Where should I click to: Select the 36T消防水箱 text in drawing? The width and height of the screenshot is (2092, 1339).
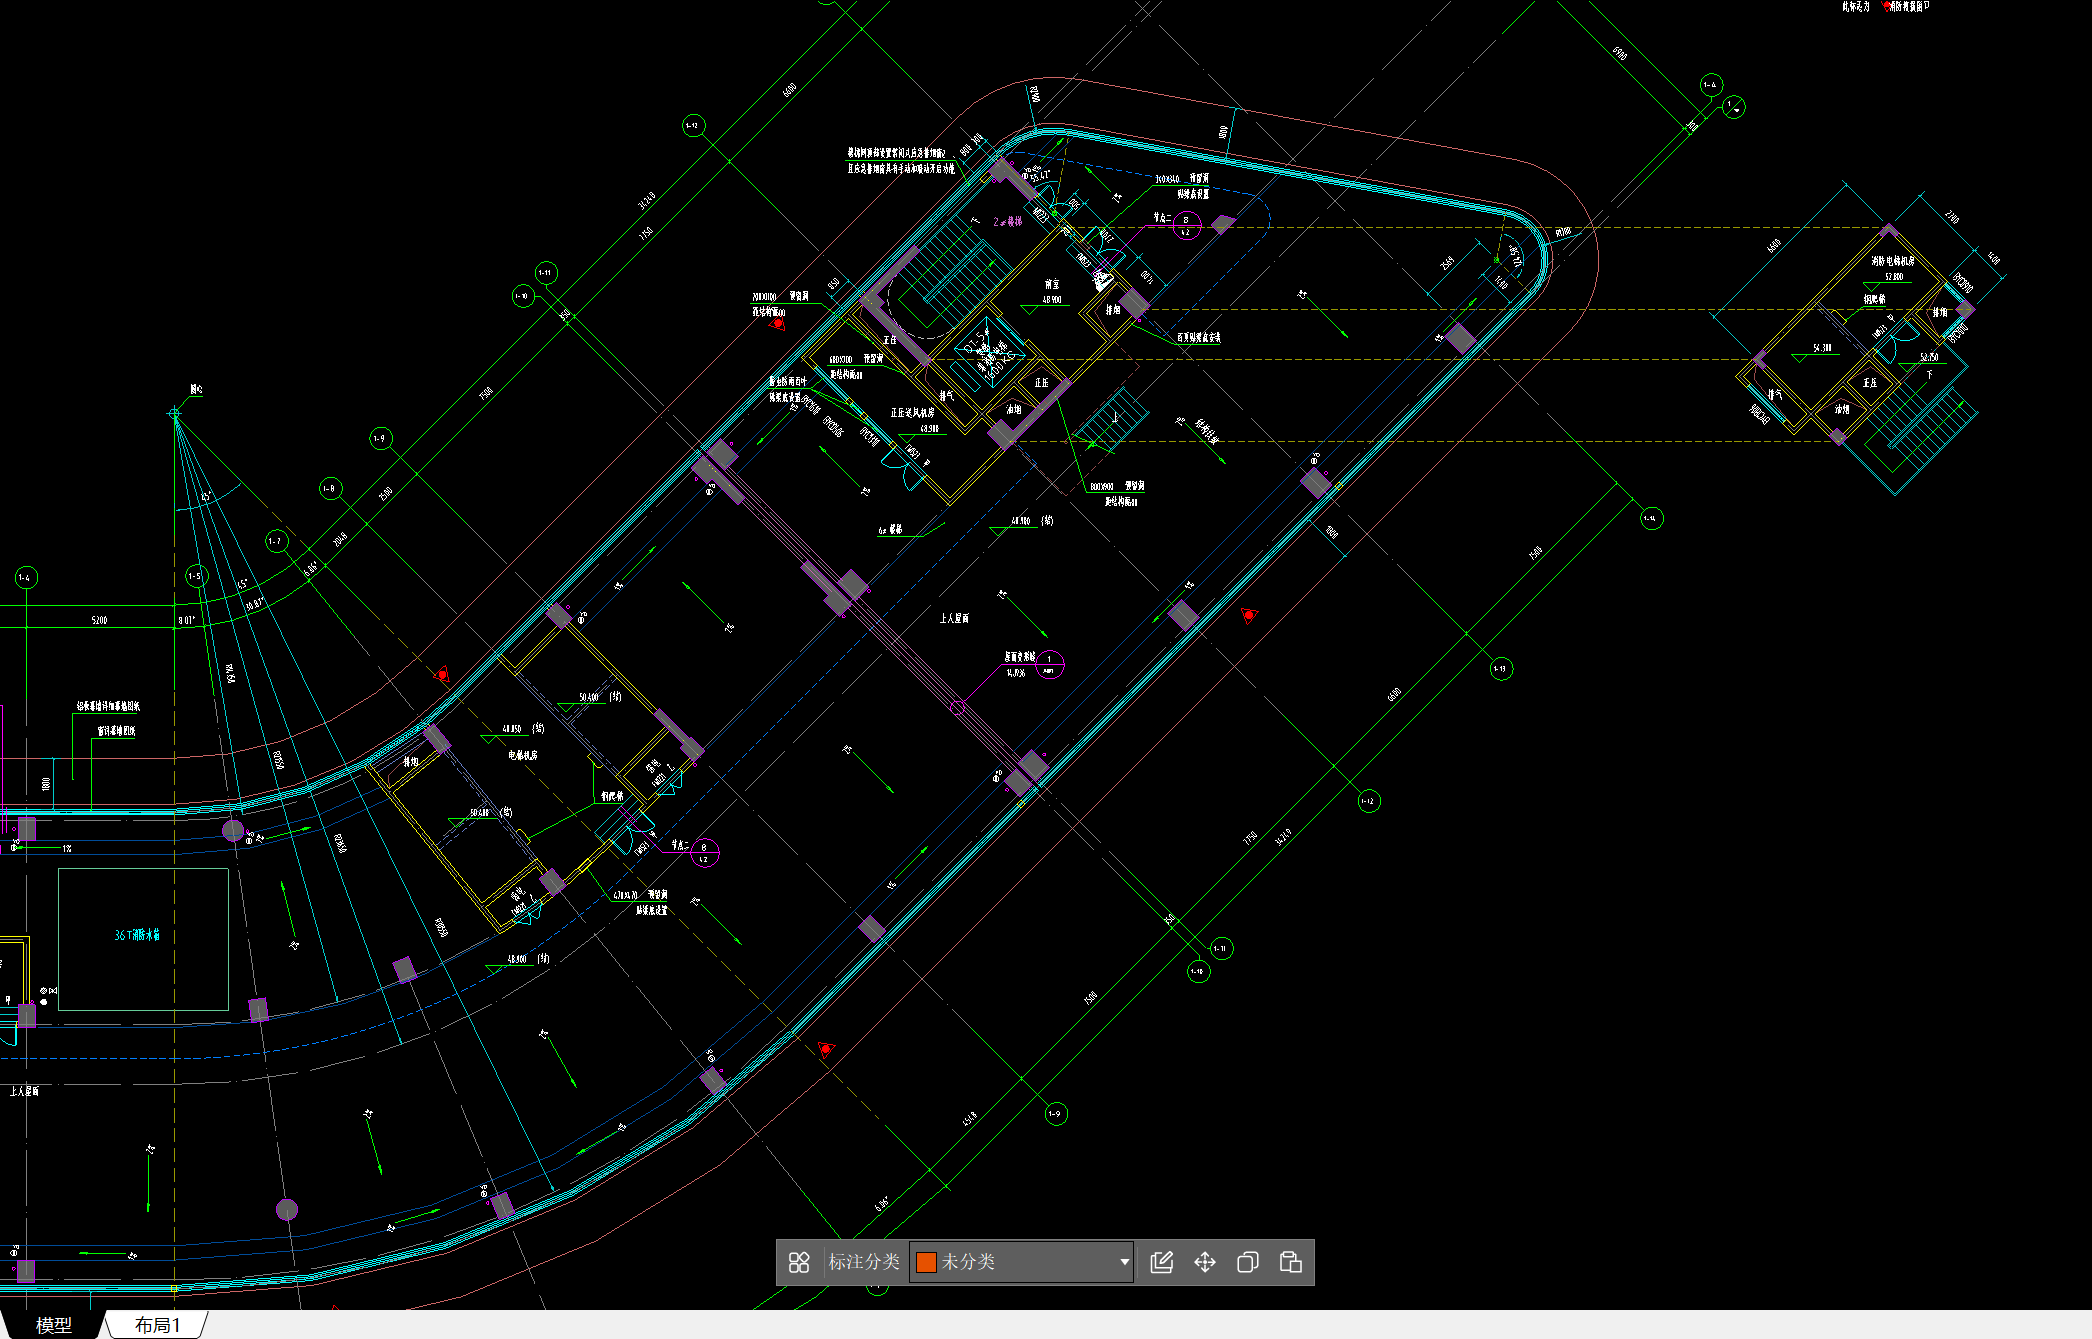coord(137,935)
